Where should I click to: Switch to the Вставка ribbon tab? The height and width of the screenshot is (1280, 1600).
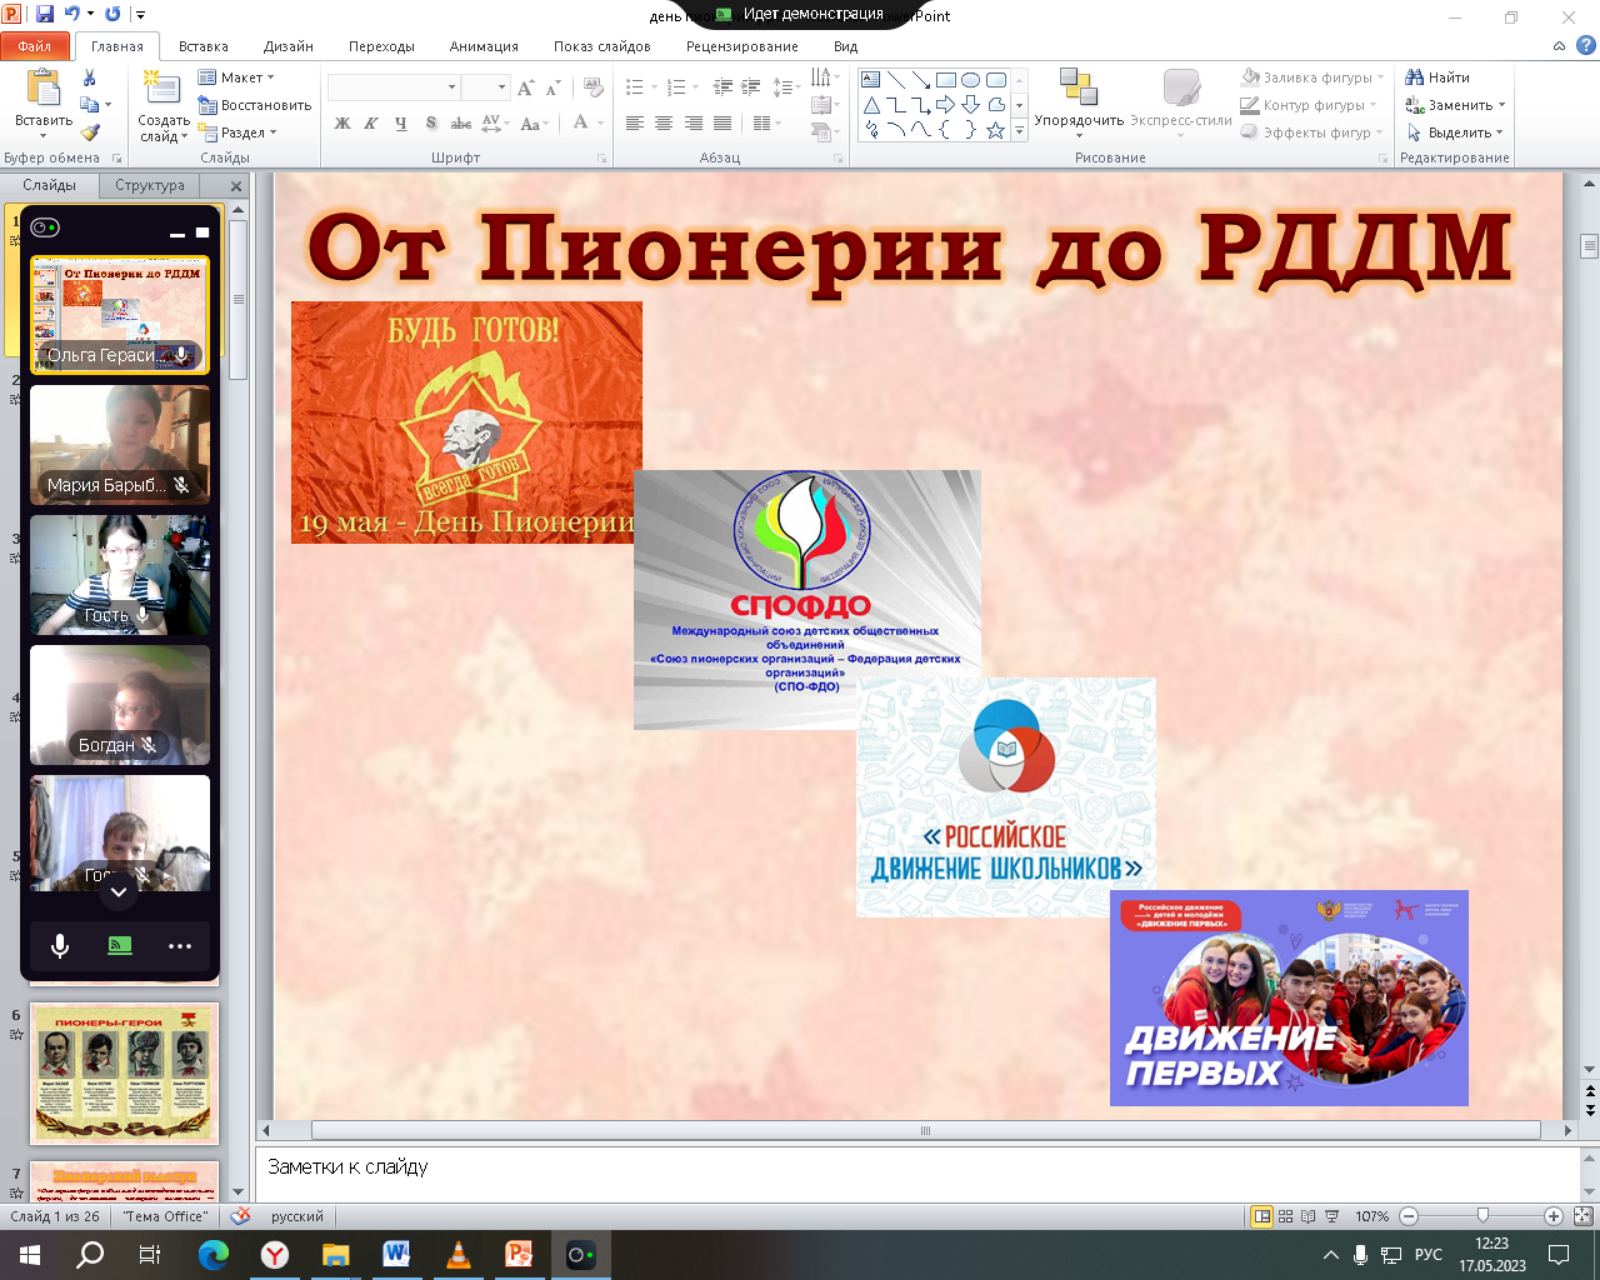[203, 46]
